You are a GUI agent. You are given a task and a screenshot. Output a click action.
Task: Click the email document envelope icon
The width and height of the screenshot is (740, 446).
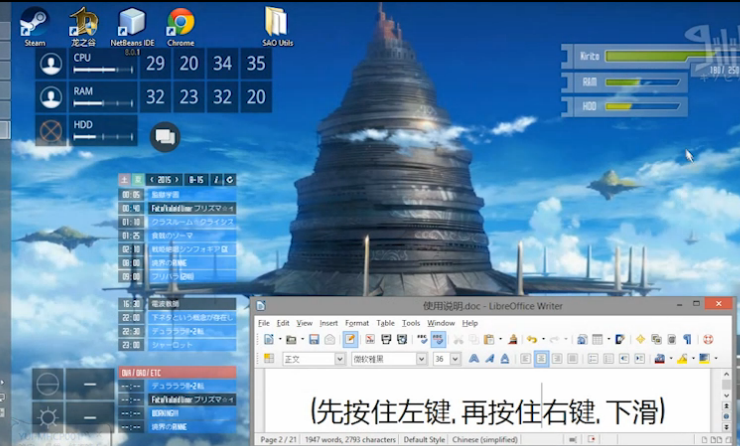coord(329,339)
